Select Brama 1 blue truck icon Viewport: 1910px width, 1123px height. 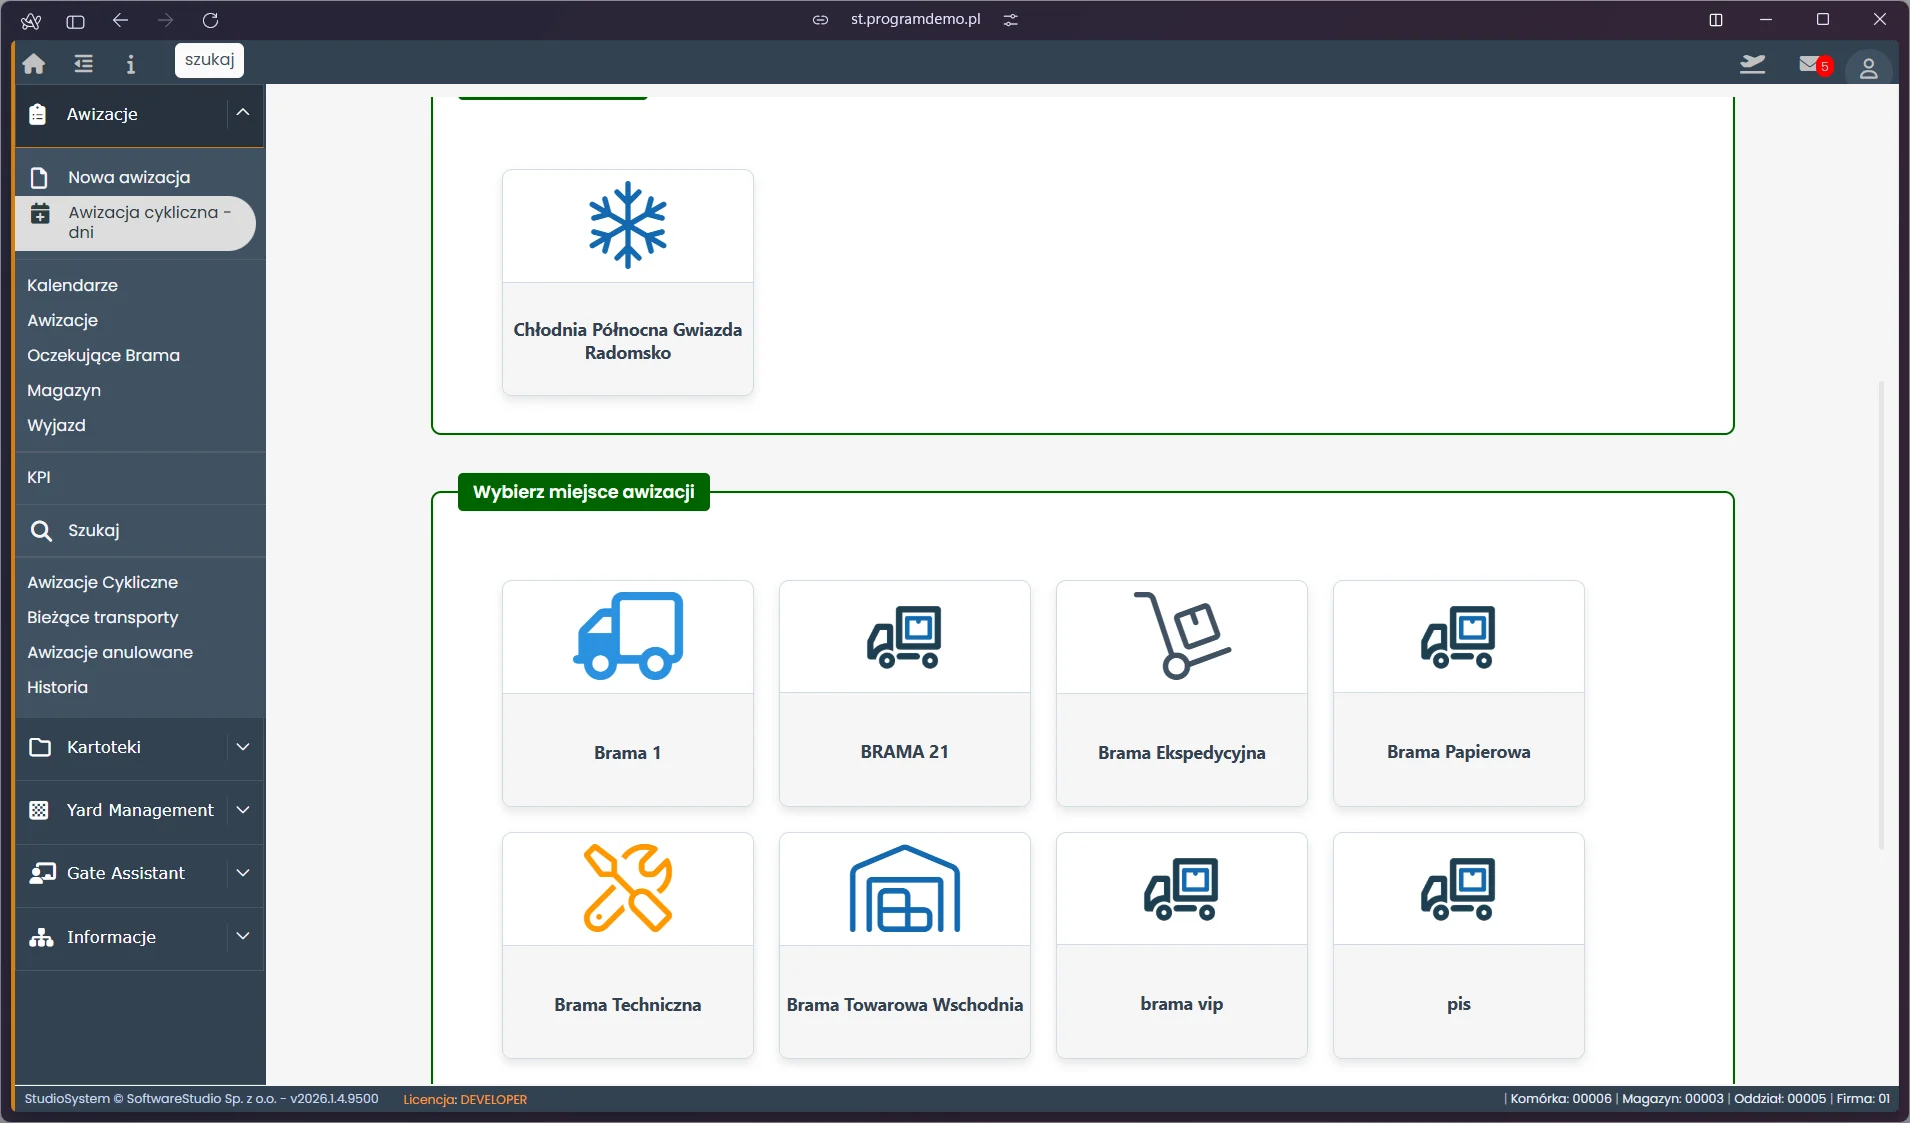[628, 636]
